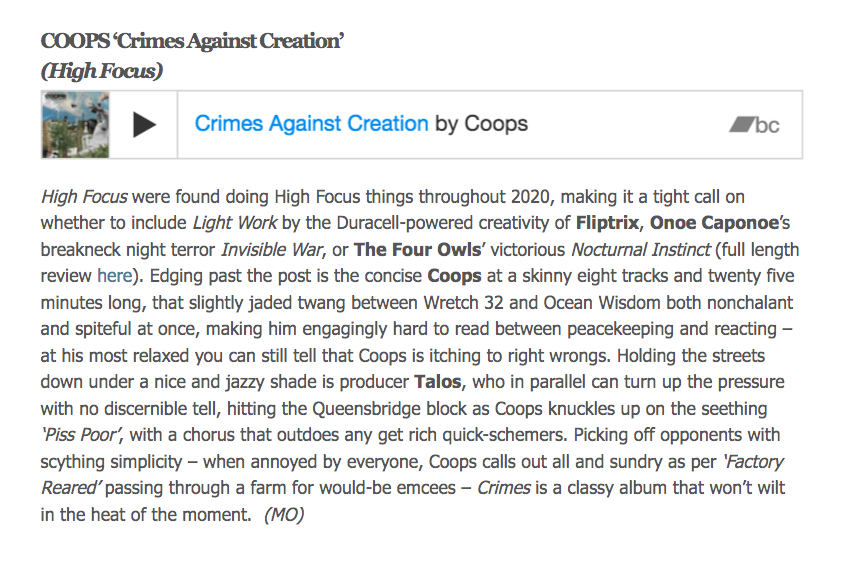This screenshot has width=850, height=569.
Task: Click italic 'High Focus' starting the paragraph
Action: coord(84,197)
